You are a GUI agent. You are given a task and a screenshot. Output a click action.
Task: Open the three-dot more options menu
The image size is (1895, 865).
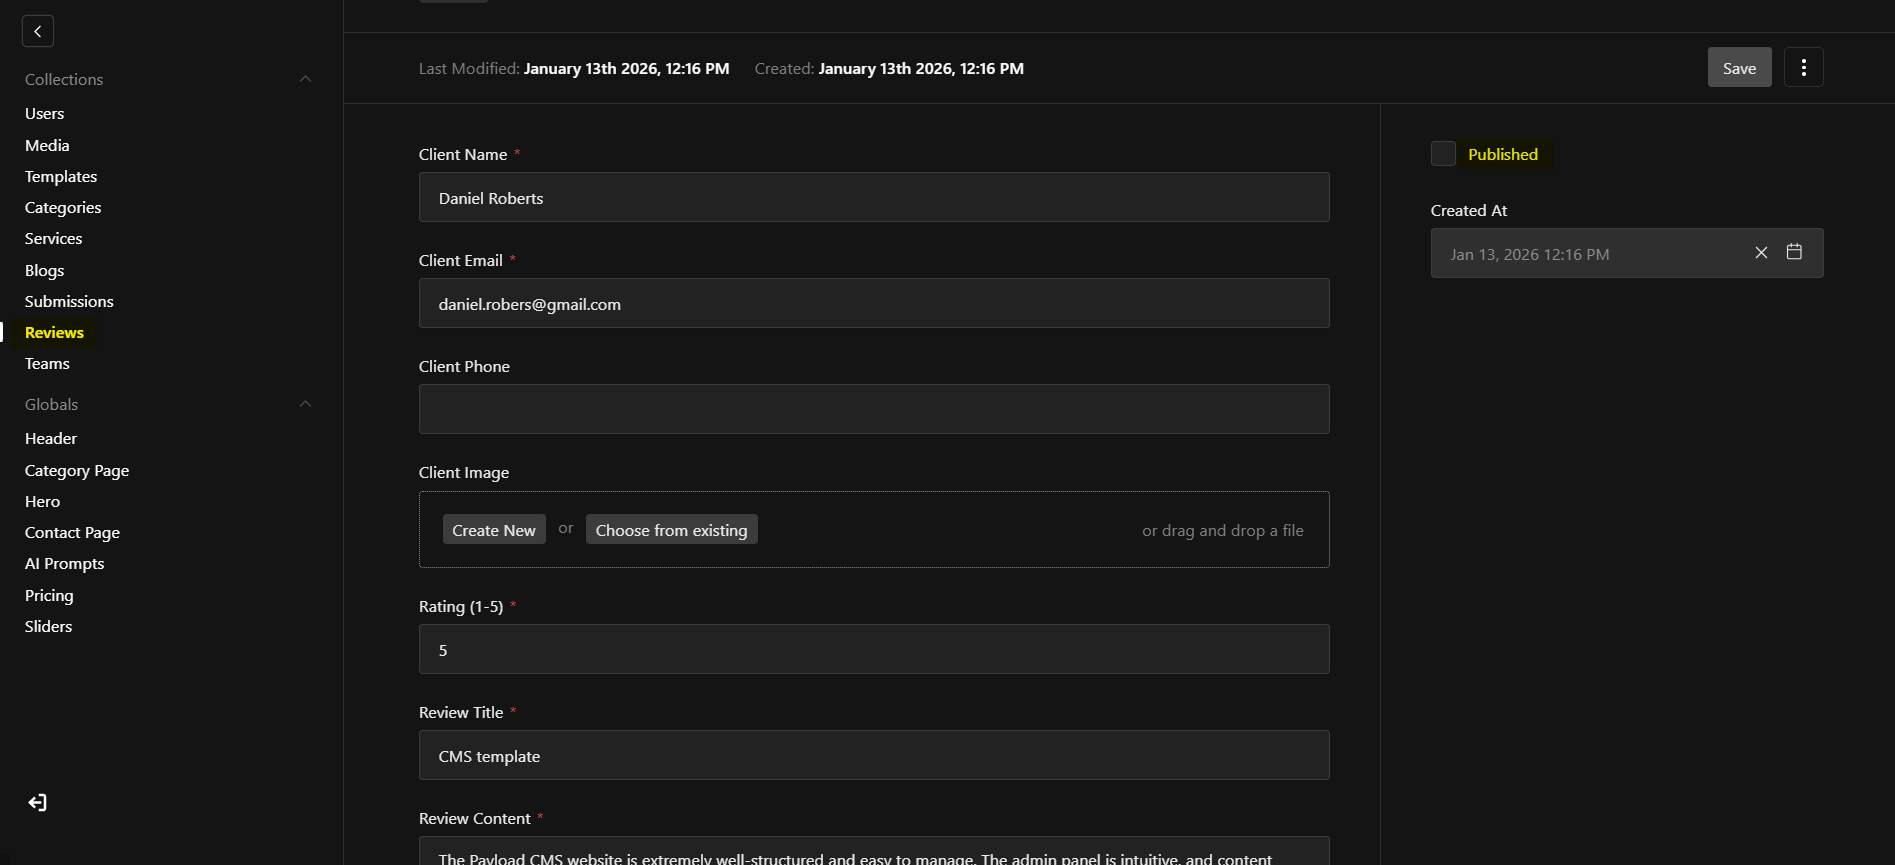[x=1803, y=67]
